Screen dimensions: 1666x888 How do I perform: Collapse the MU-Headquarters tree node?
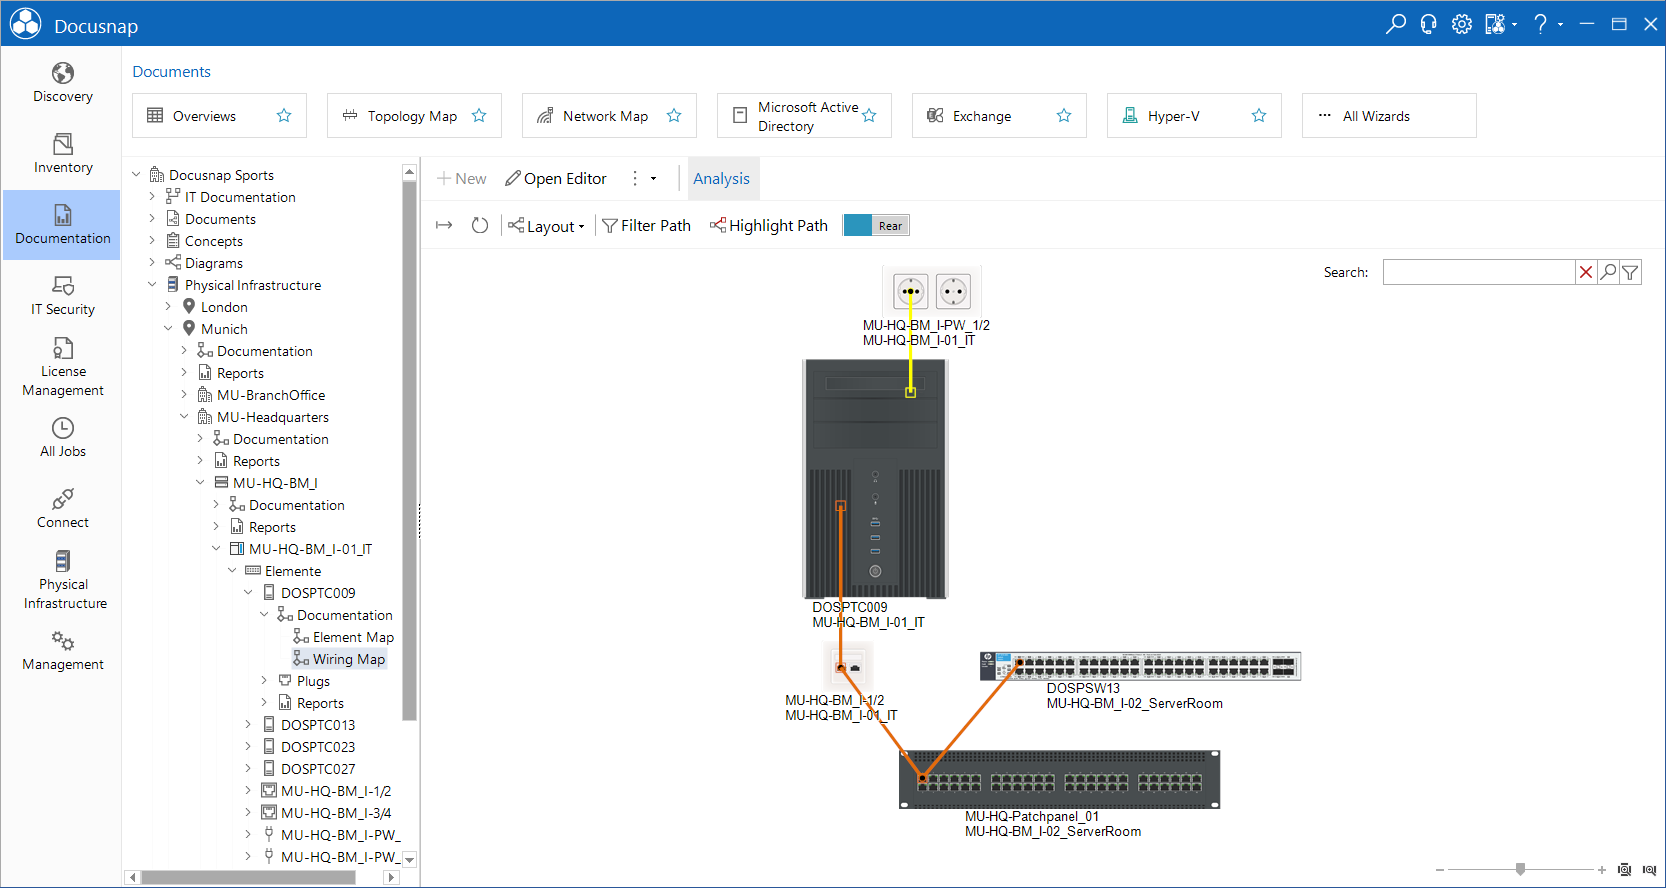tap(184, 417)
